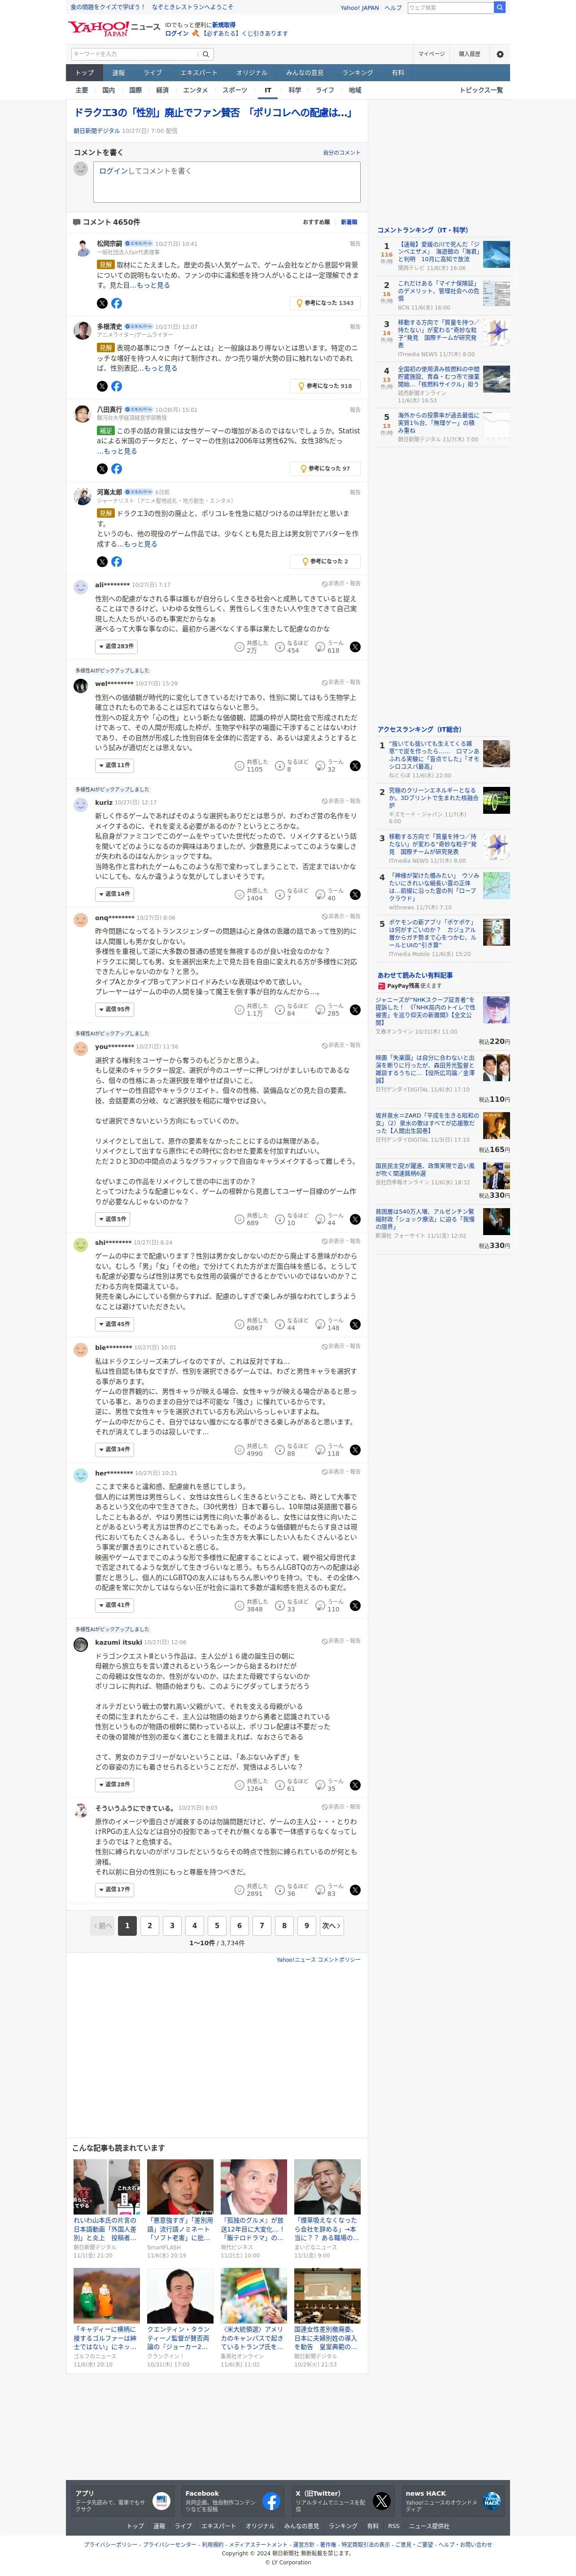Click the Yahoo! JAPAN ニュース logo
The image size is (576, 2576).
(114, 29)
